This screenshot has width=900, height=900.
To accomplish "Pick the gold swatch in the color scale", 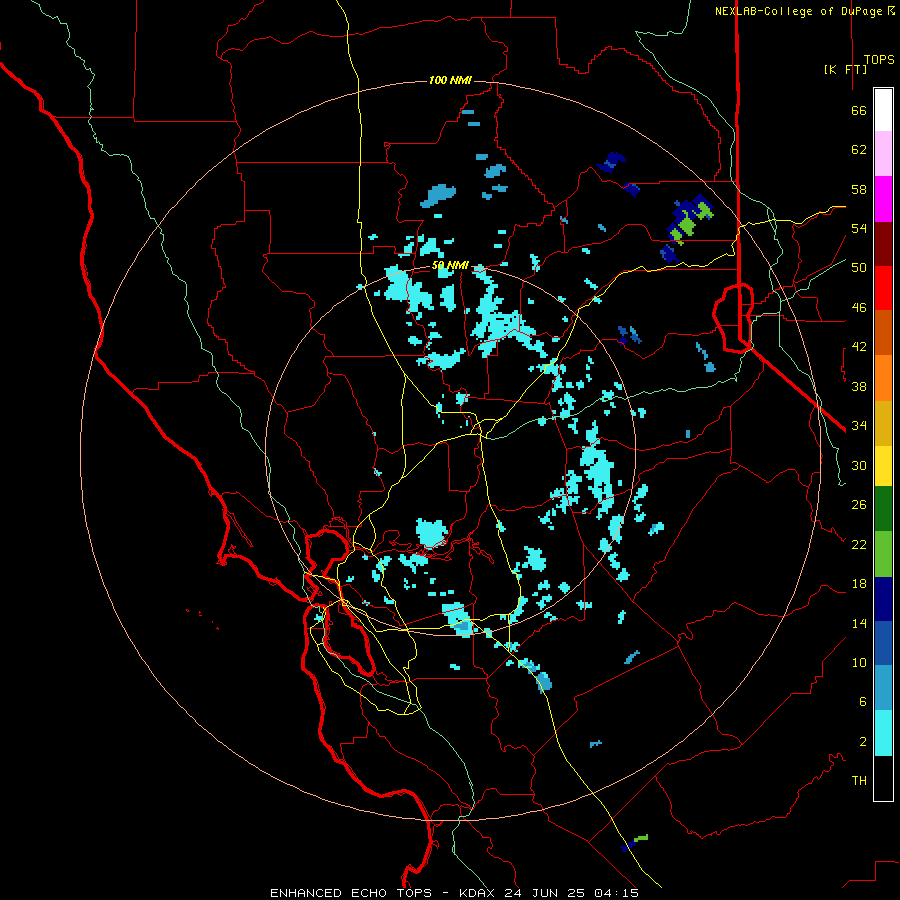I will (x=883, y=423).
